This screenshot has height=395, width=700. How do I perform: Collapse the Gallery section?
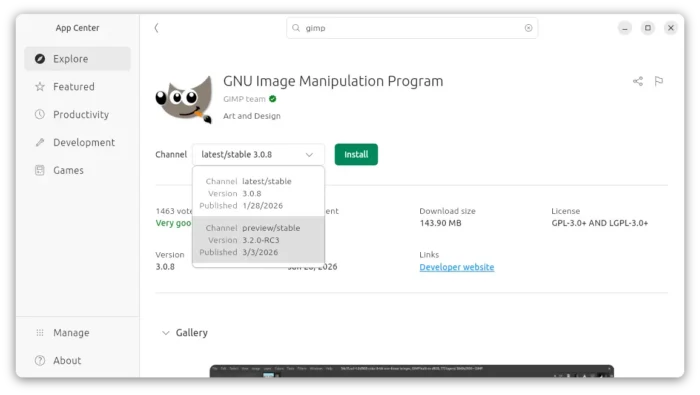[x=166, y=333]
